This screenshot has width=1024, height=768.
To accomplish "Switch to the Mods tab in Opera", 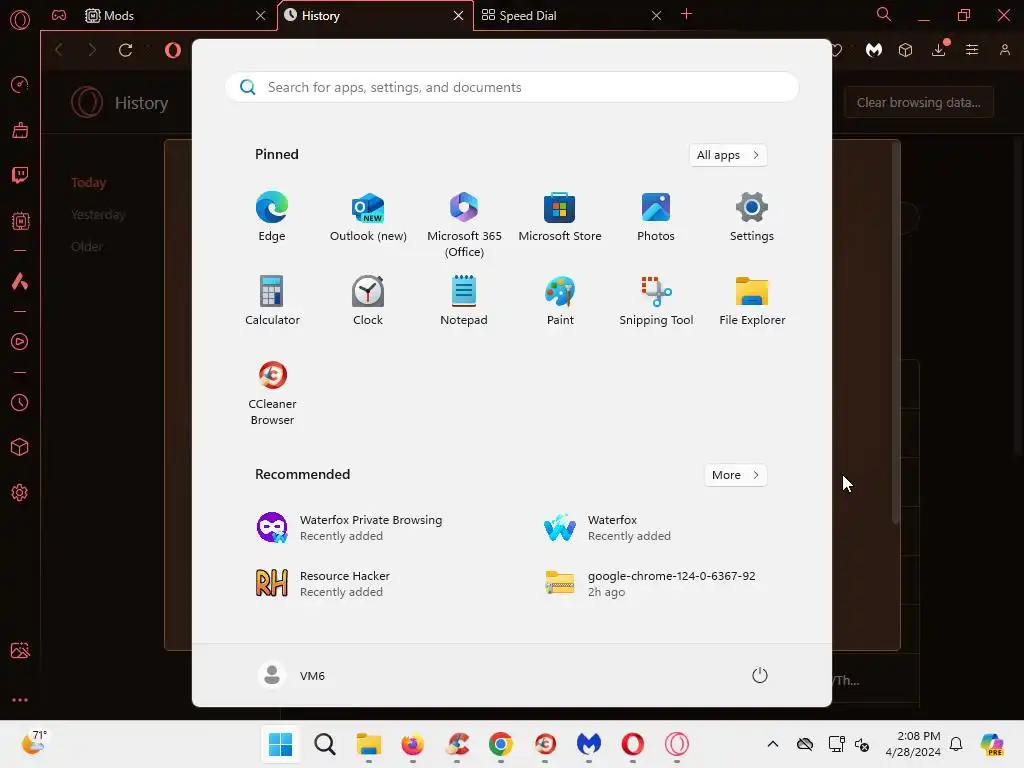I will click(176, 16).
